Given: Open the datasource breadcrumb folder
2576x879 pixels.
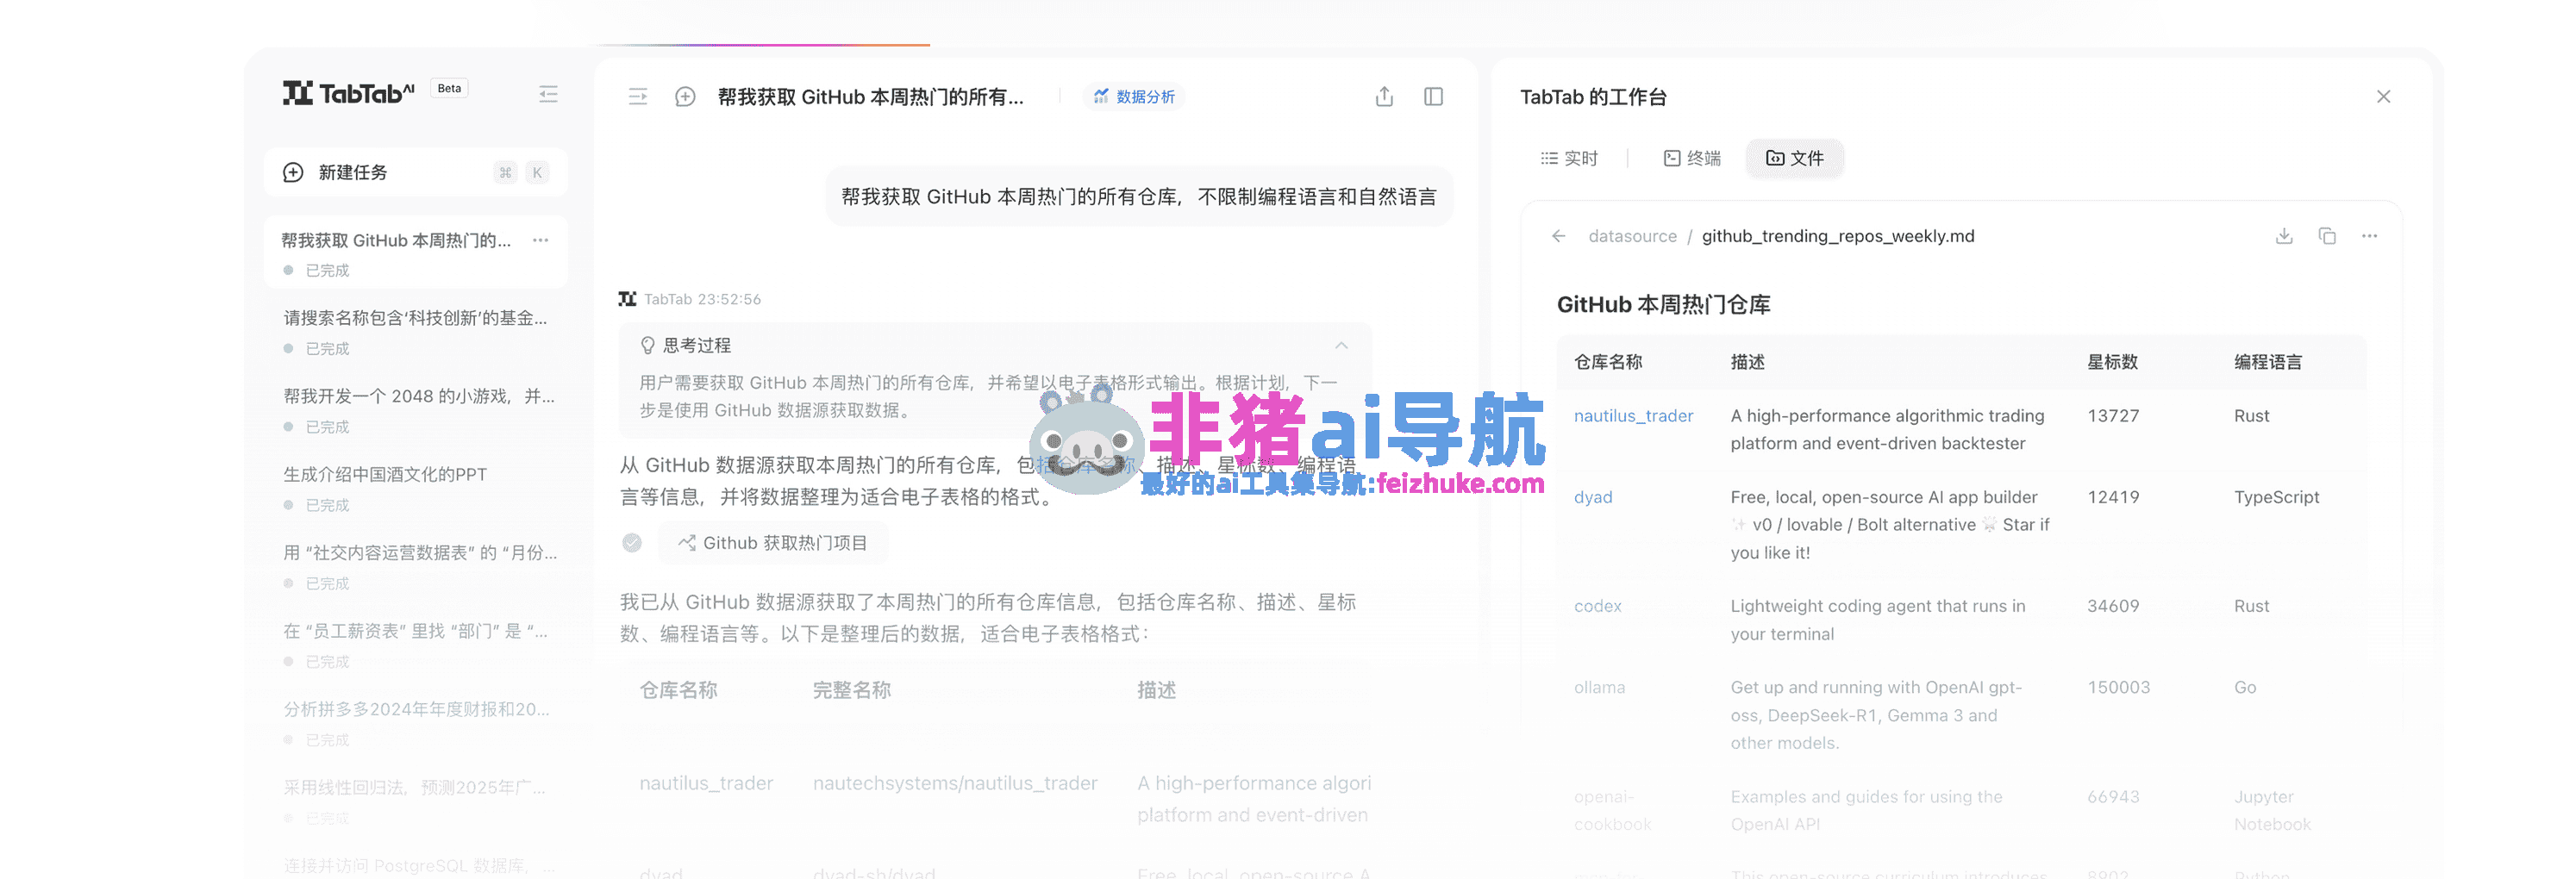Looking at the screenshot, I should click(x=1632, y=236).
